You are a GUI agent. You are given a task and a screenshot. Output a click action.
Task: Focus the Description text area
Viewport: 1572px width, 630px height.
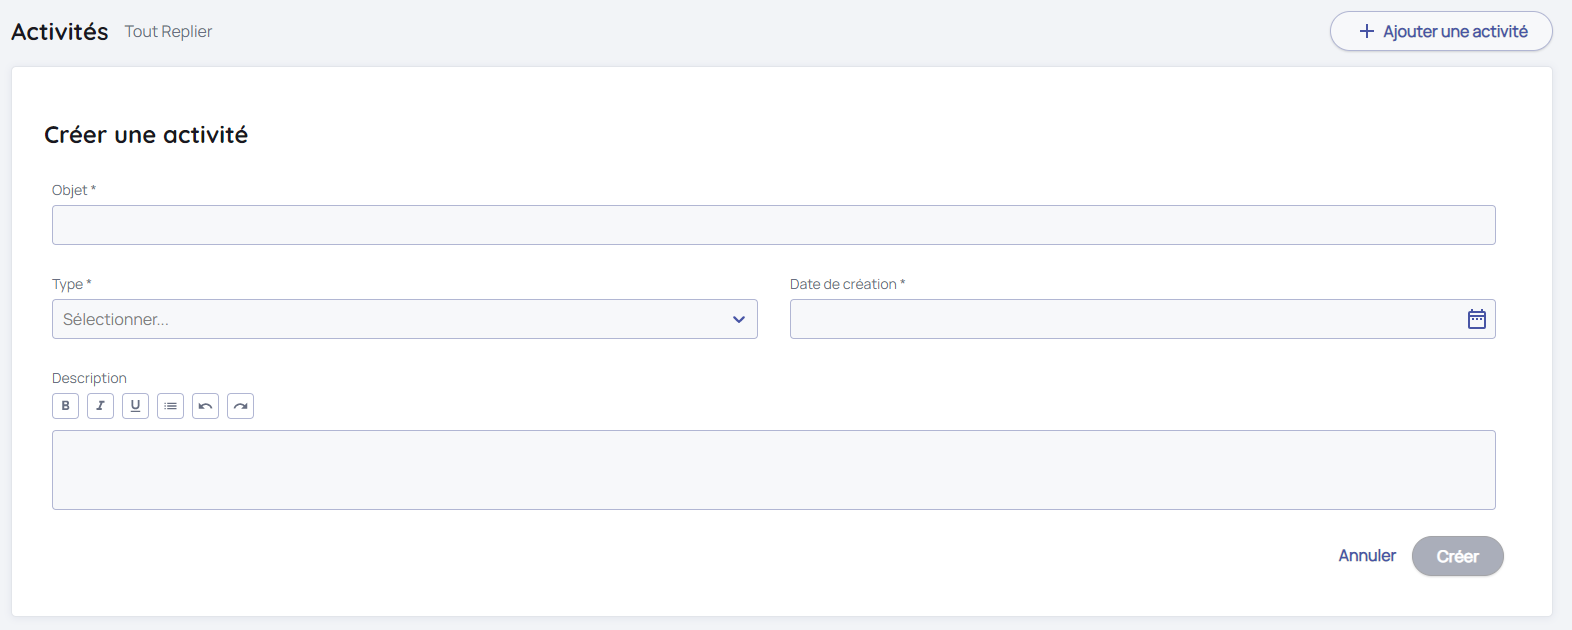tap(773, 470)
